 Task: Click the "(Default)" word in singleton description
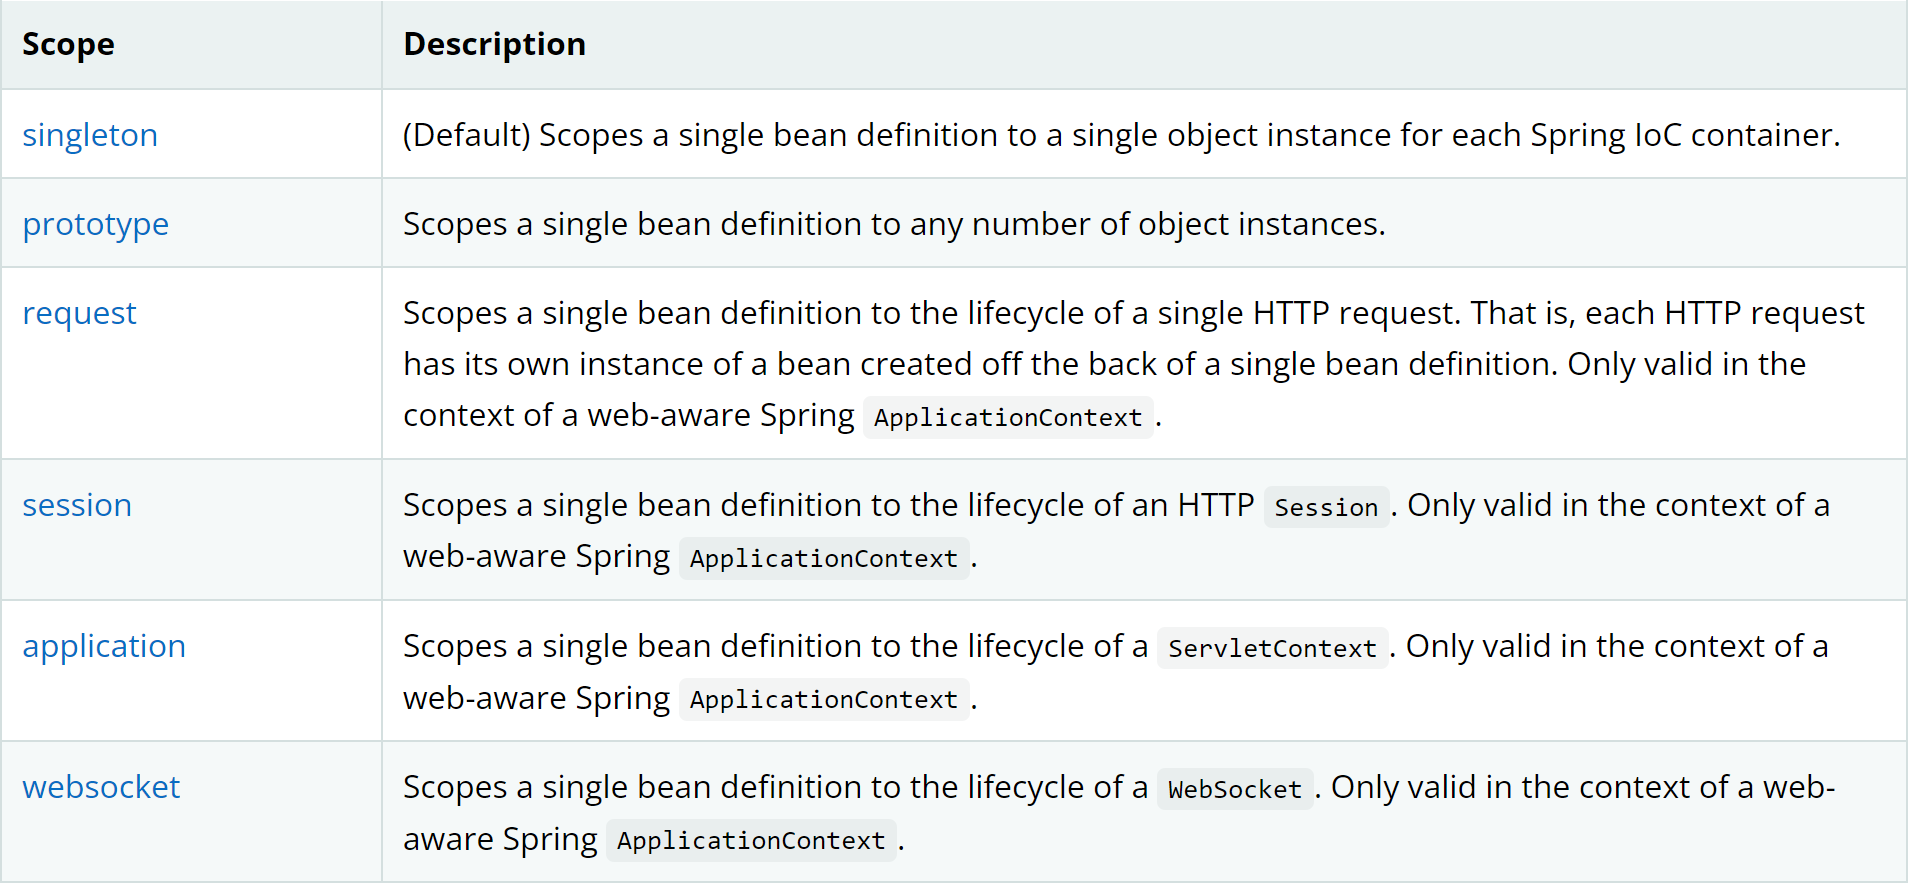(x=466, y=135)
